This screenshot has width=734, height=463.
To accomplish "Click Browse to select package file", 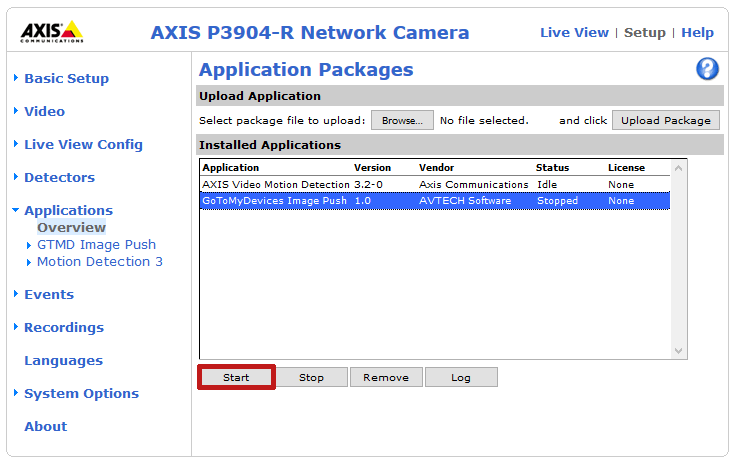I will (x=402, y=120).
